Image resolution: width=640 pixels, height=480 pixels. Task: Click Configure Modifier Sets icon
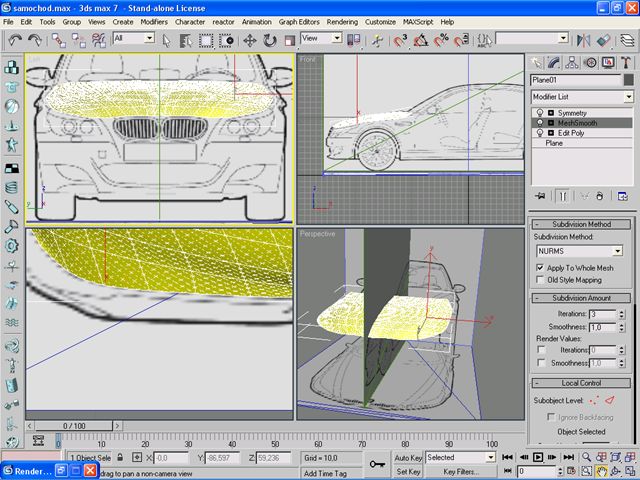[622, 196]
